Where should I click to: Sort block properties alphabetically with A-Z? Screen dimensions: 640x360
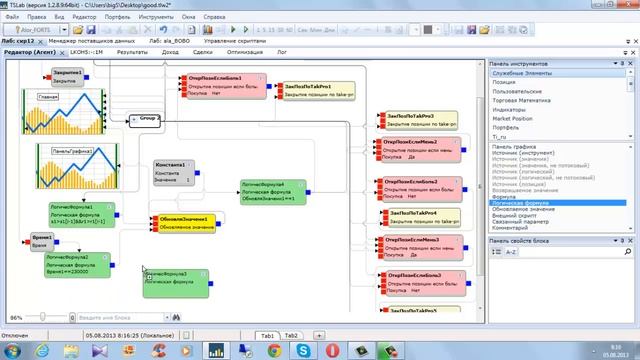pyautogui.click(x=511, y=252)
